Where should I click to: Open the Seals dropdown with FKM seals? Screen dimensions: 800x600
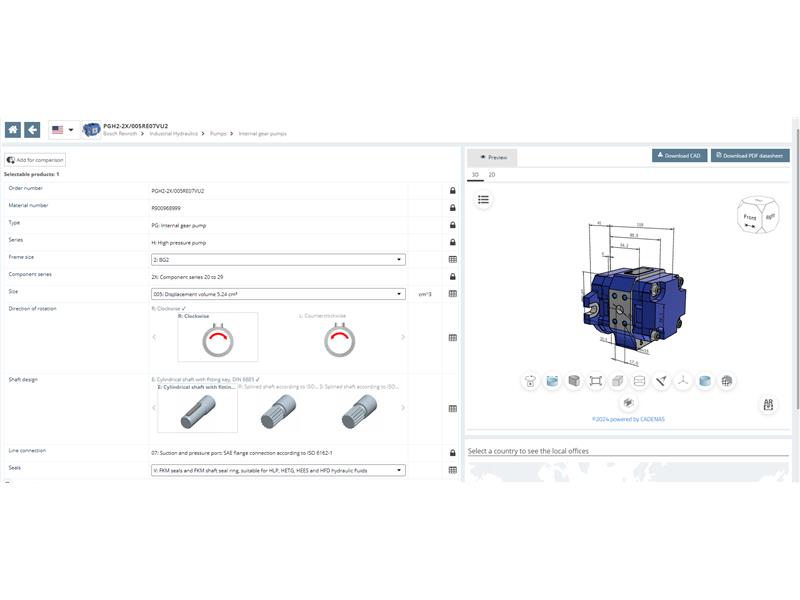pyautogui.click(x=279, y=470)
